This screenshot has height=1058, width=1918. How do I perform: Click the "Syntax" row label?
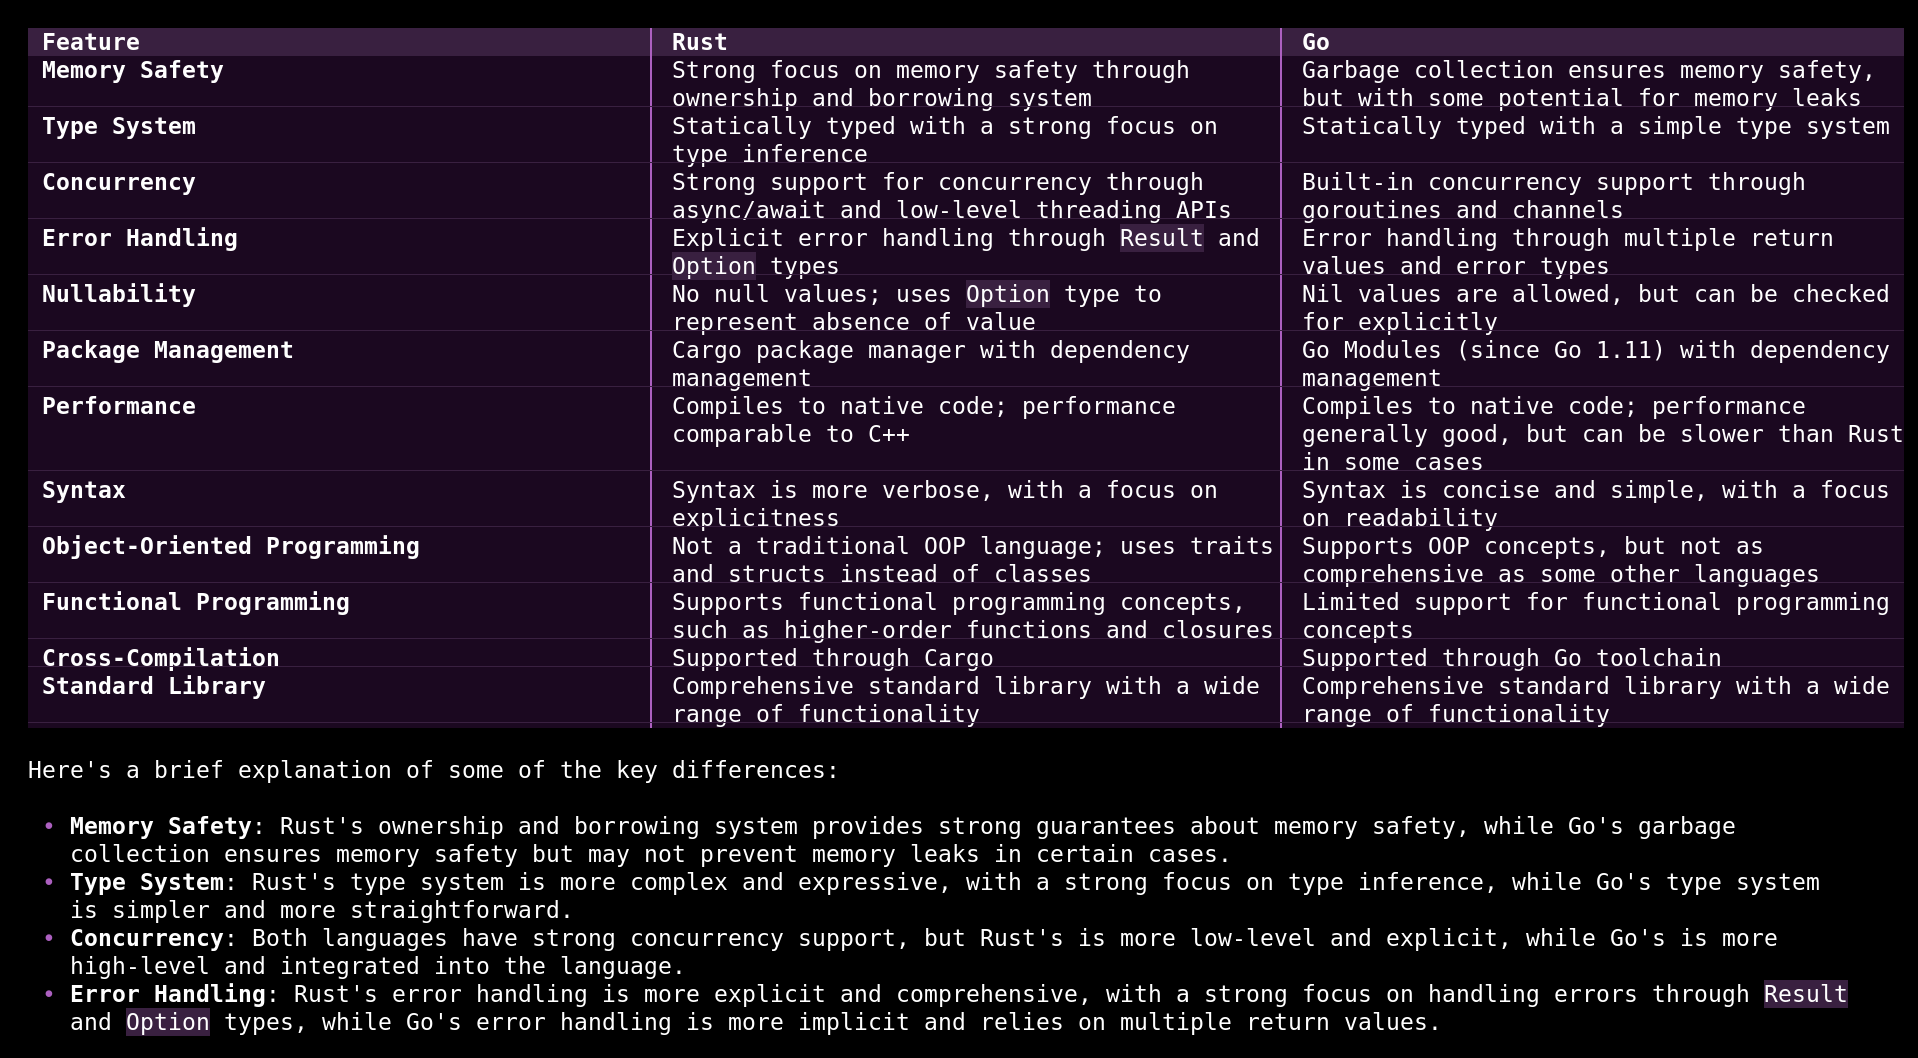coord(83,490)
